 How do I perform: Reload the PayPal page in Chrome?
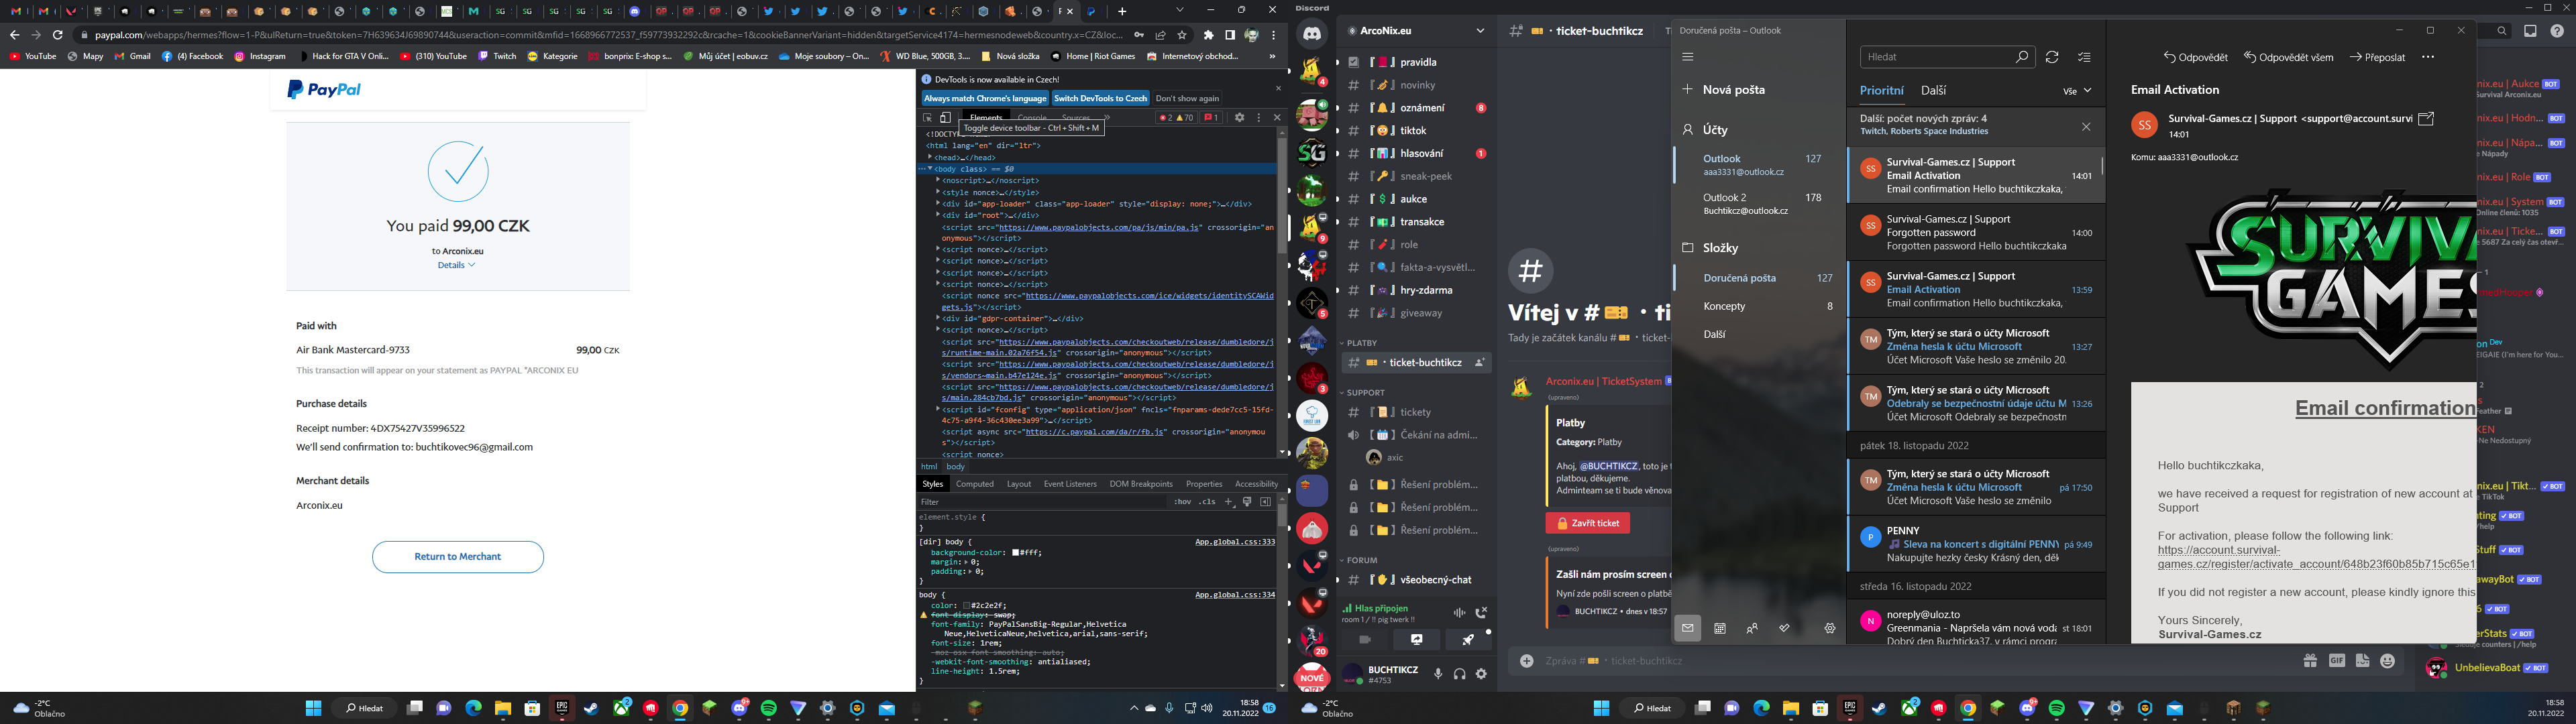[58, 35]
